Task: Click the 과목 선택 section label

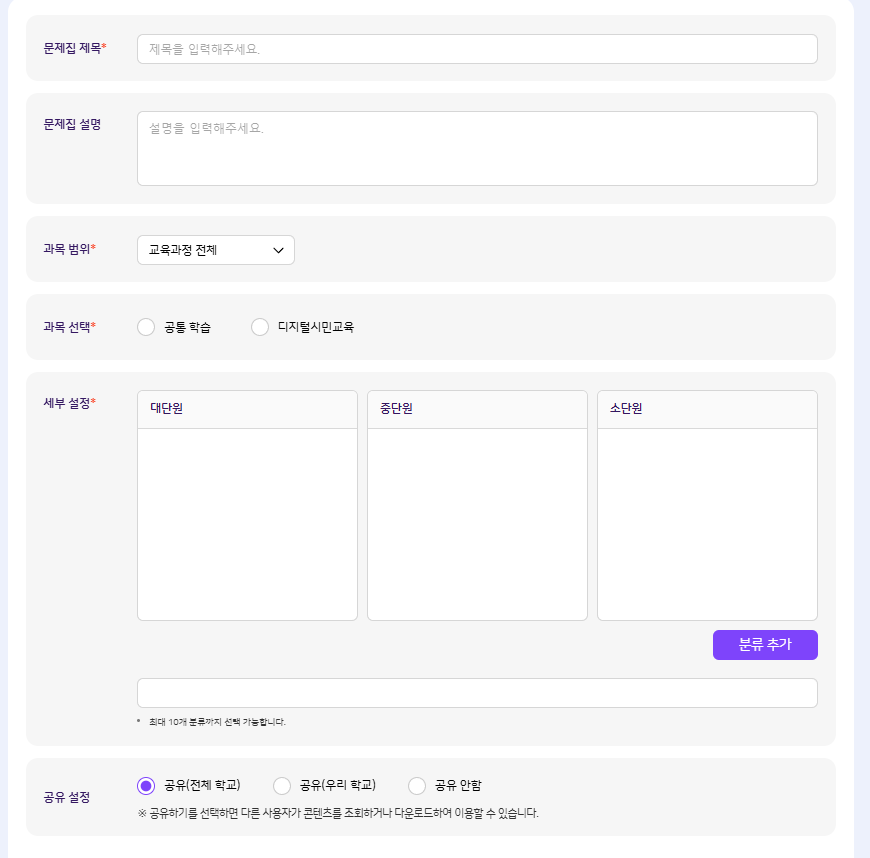Action: pyautogui.click(x=68, y=327)
